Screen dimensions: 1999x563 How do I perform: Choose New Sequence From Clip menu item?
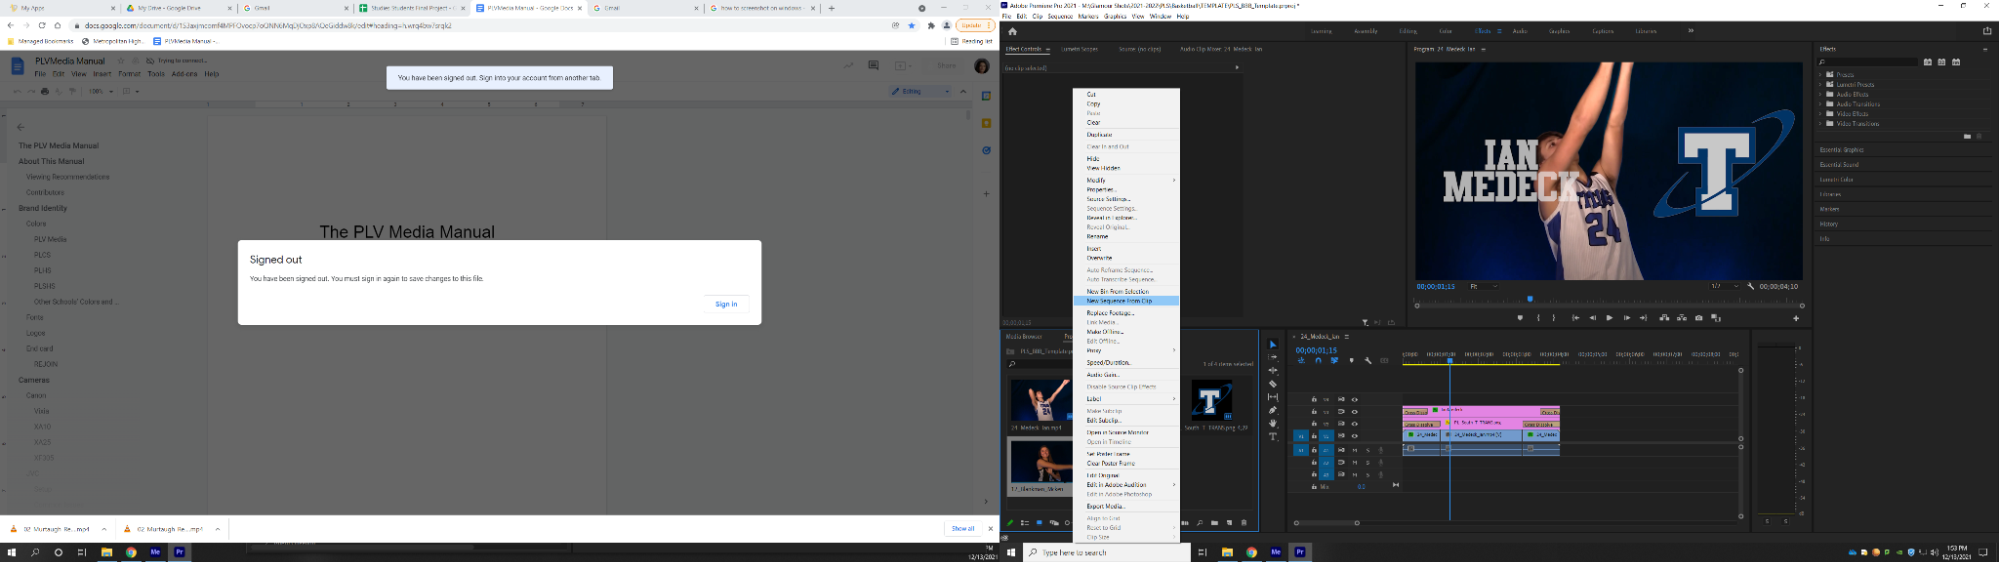(x=1119, y=301)
